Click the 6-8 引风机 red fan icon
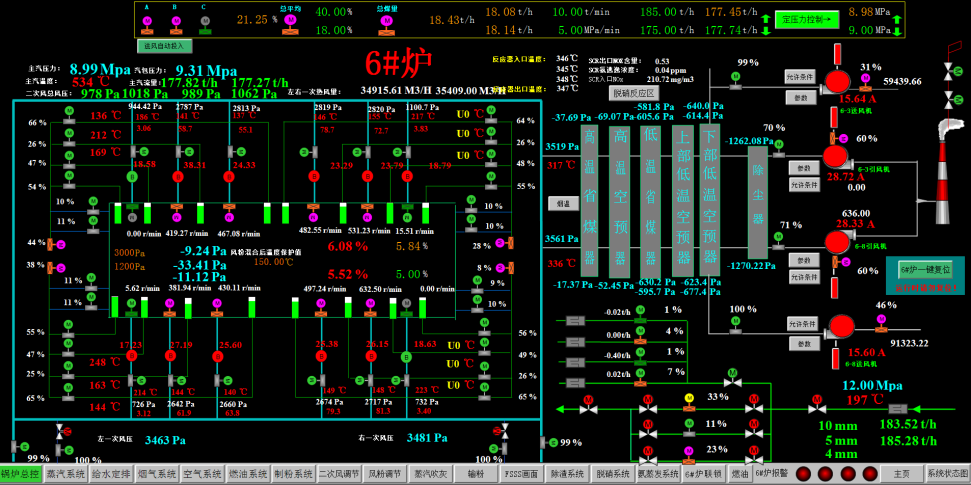971x485 pixels. coord(838,243)
